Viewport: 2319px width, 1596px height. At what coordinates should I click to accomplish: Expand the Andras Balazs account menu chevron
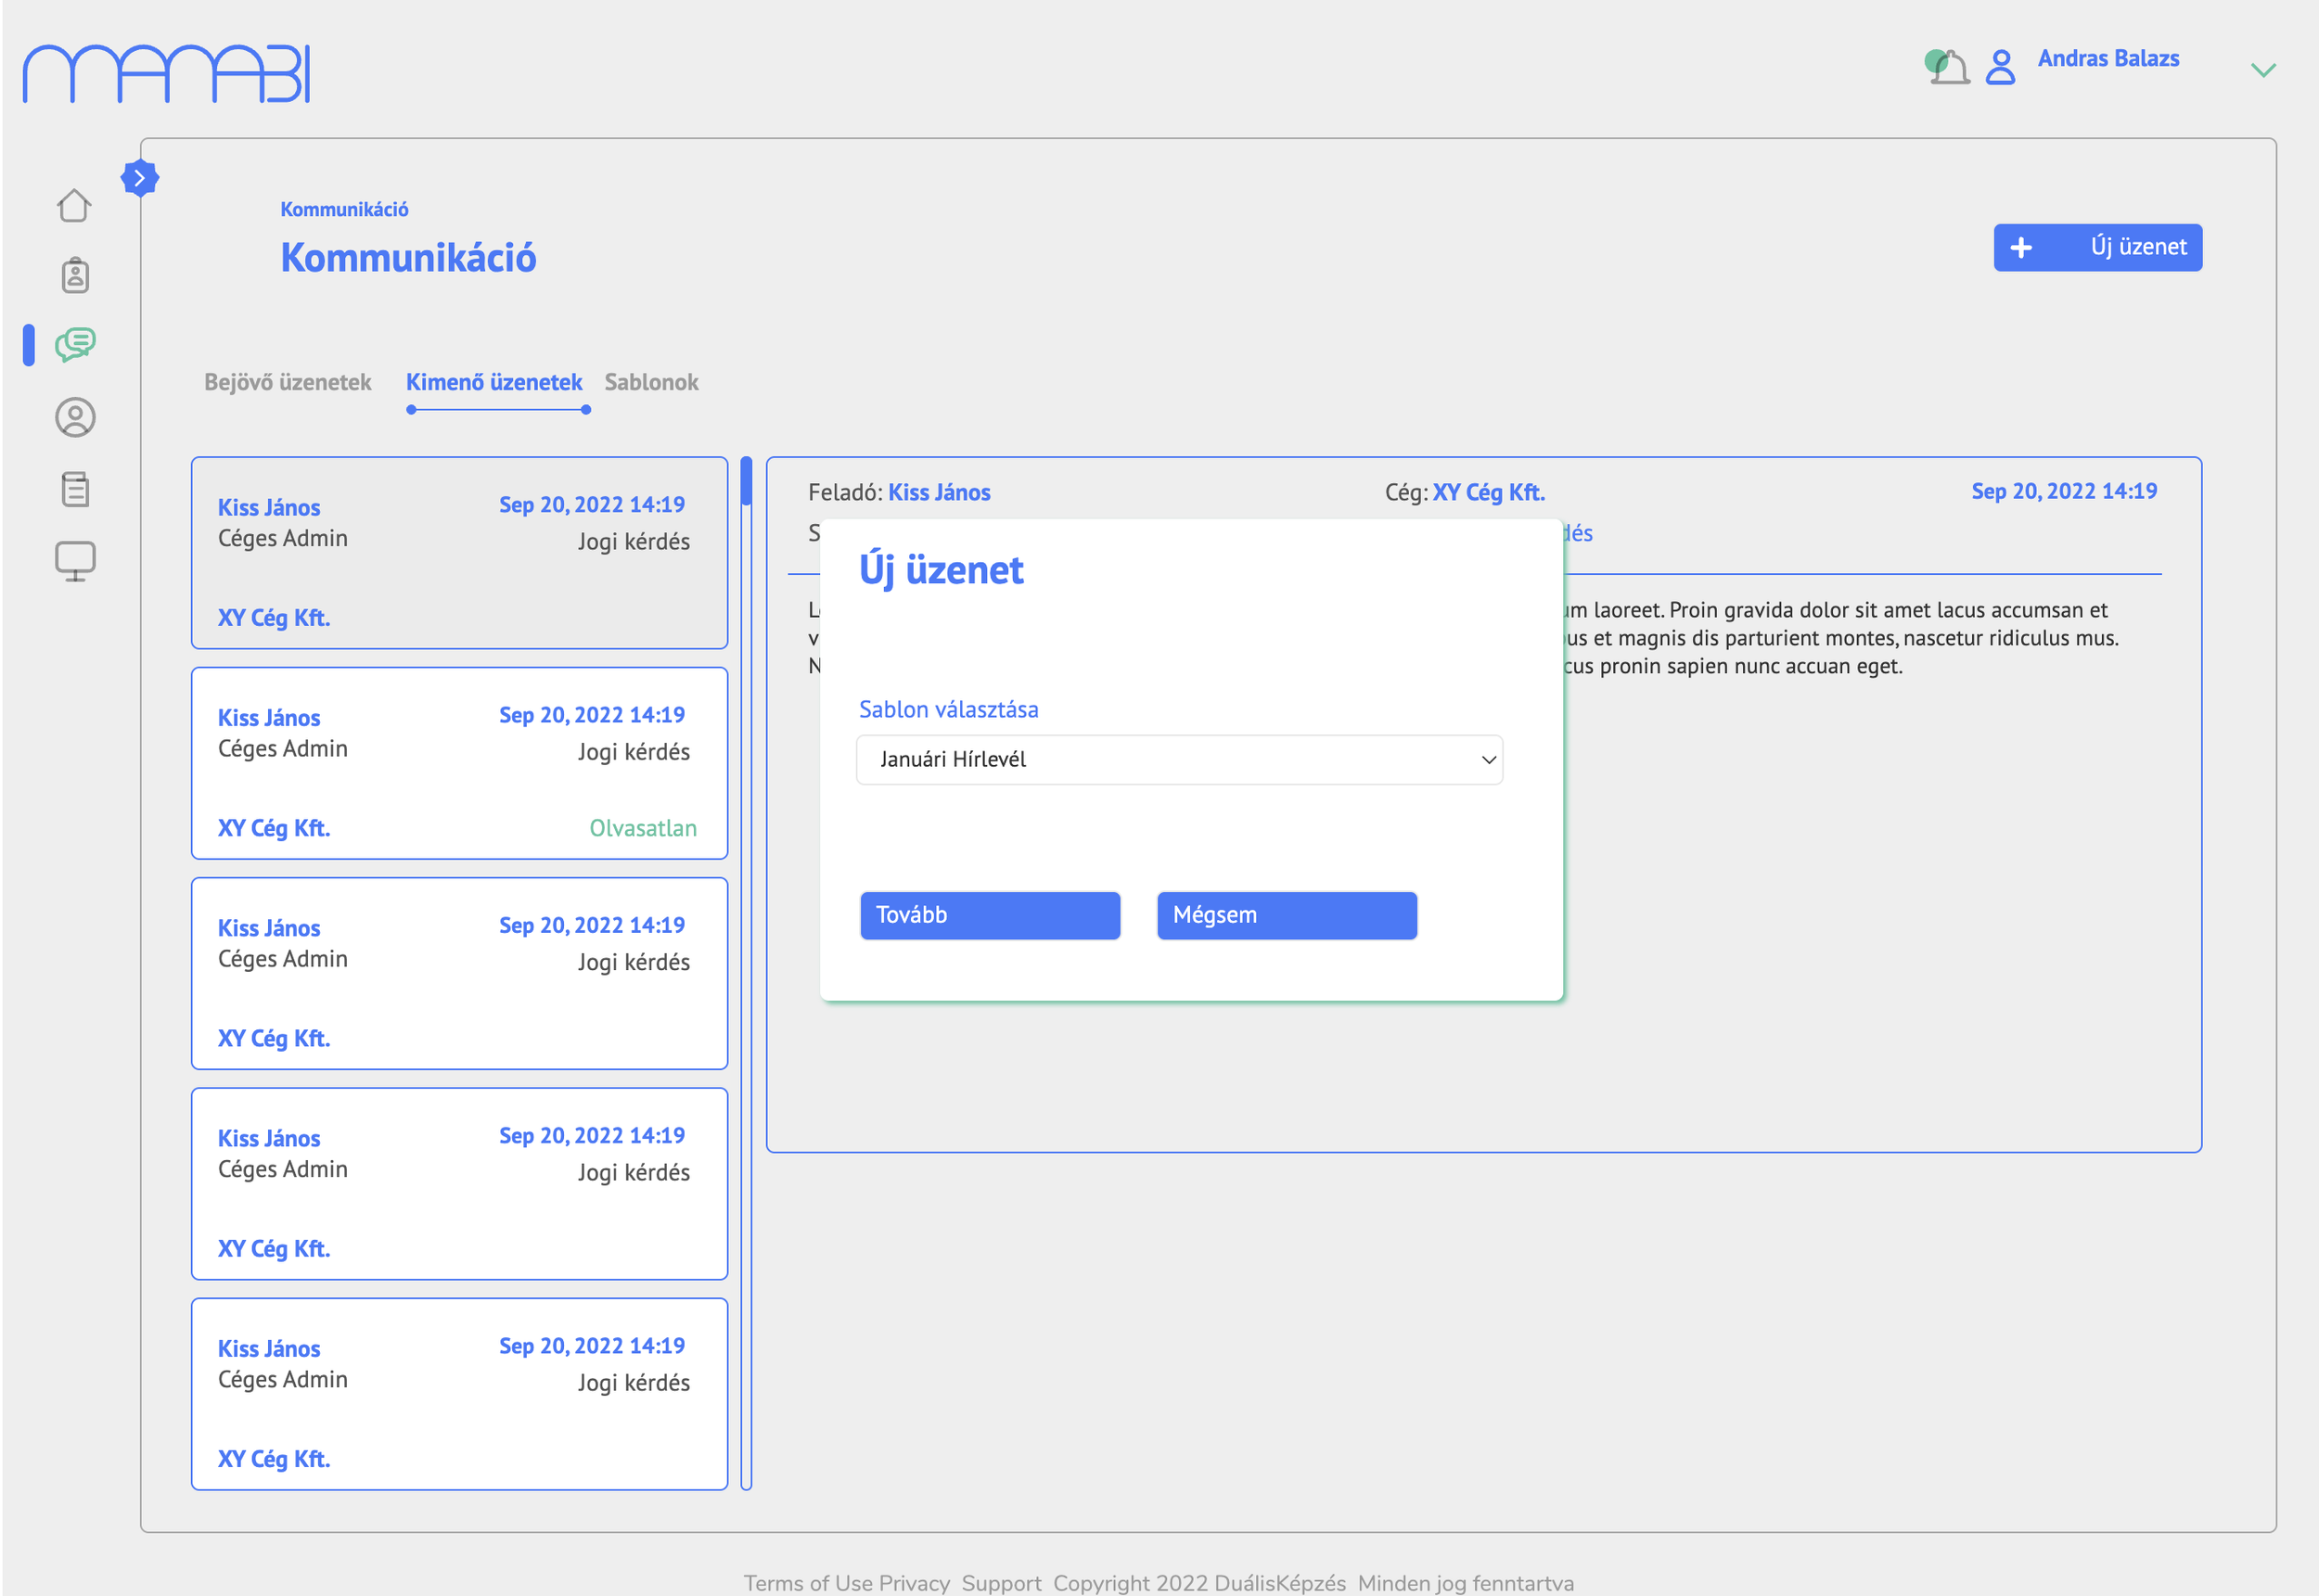coord(2262,70)
